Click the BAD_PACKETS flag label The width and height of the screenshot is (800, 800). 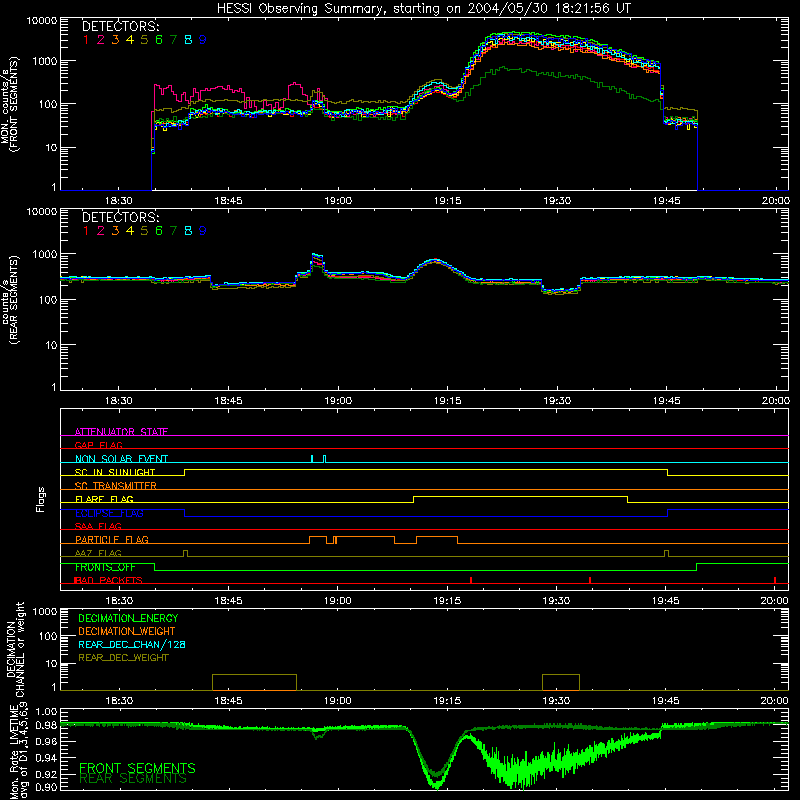coord(108,580)
